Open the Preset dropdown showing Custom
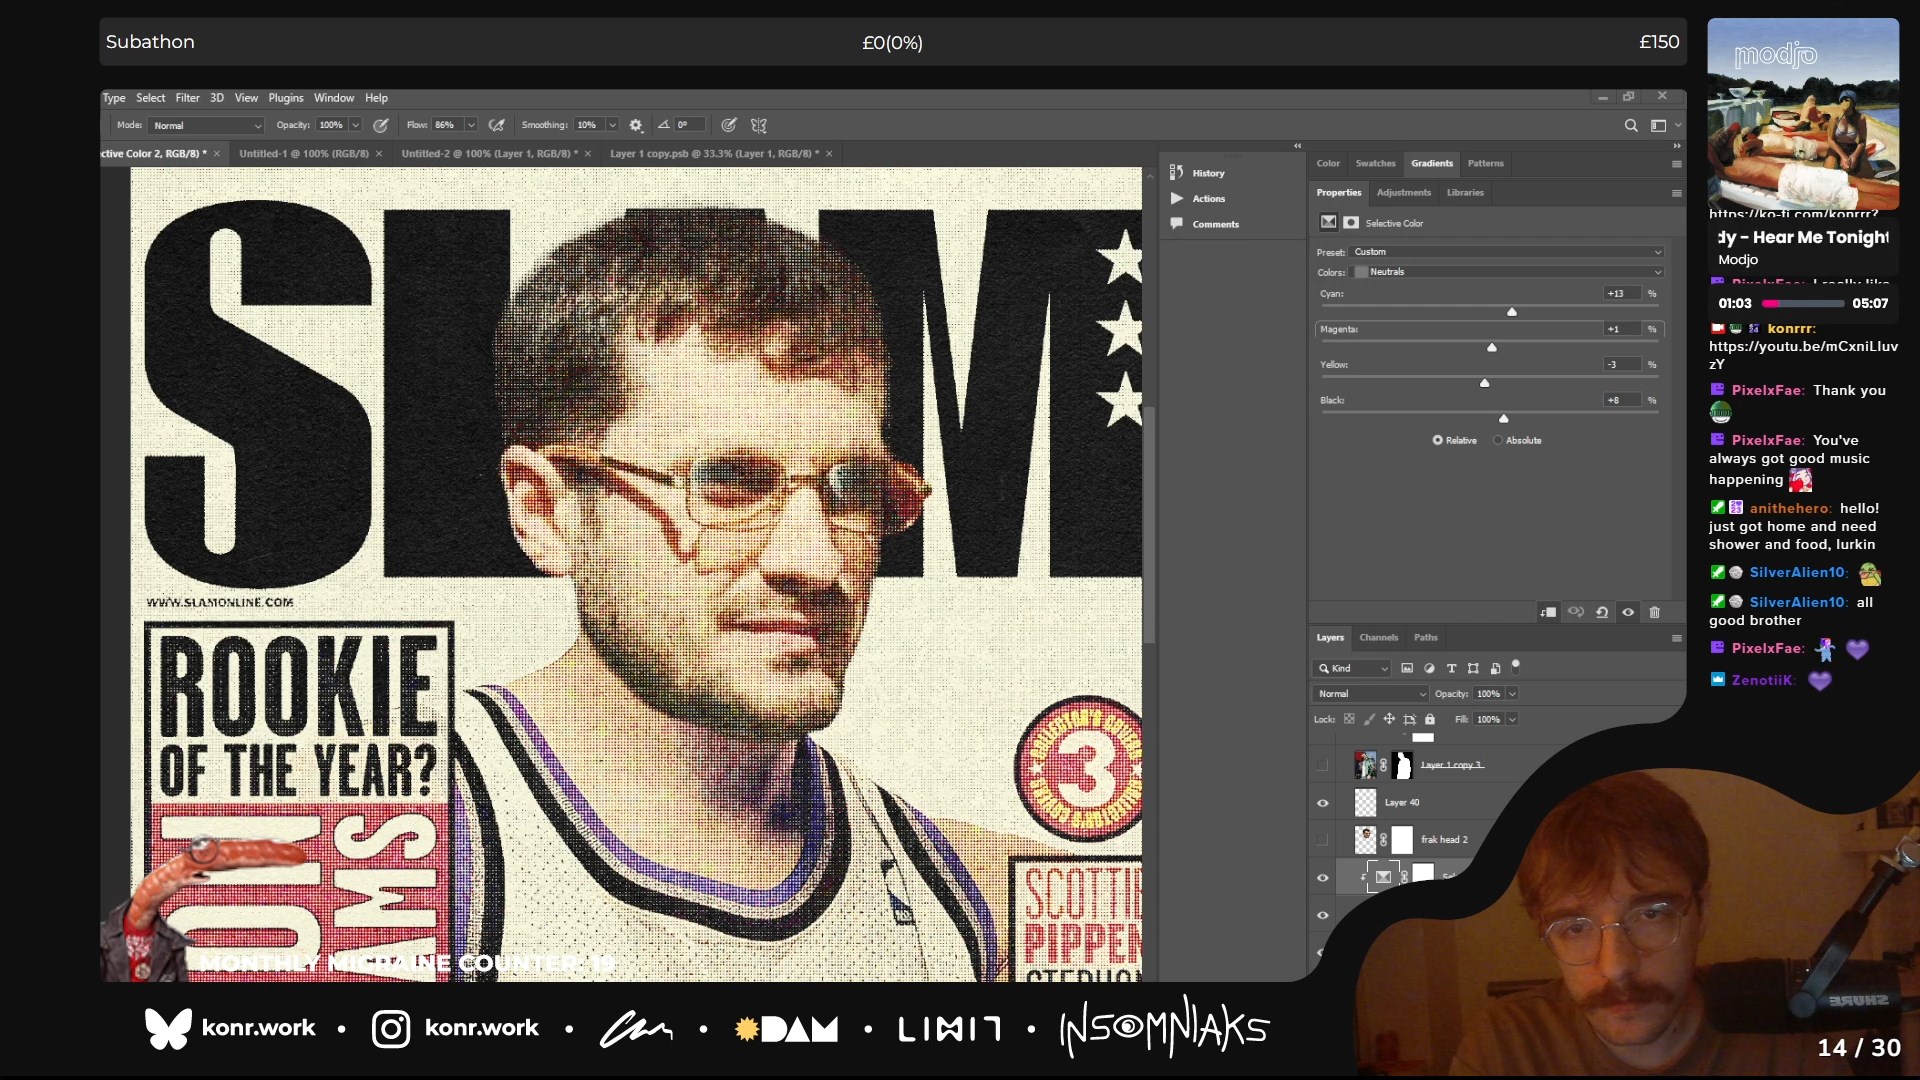 tap(1507, 252)
